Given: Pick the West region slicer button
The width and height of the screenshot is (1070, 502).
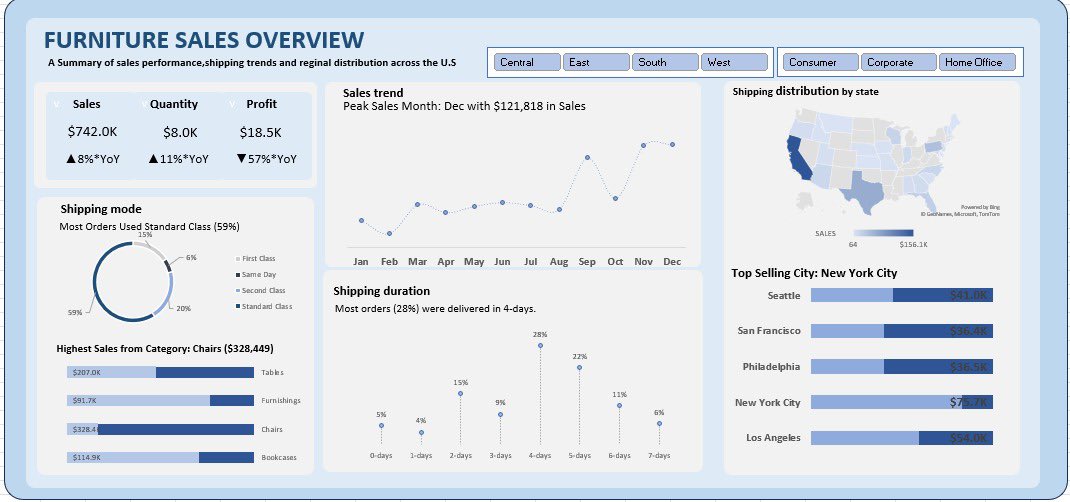Looking at the screenshot, I should pos(734,62).
